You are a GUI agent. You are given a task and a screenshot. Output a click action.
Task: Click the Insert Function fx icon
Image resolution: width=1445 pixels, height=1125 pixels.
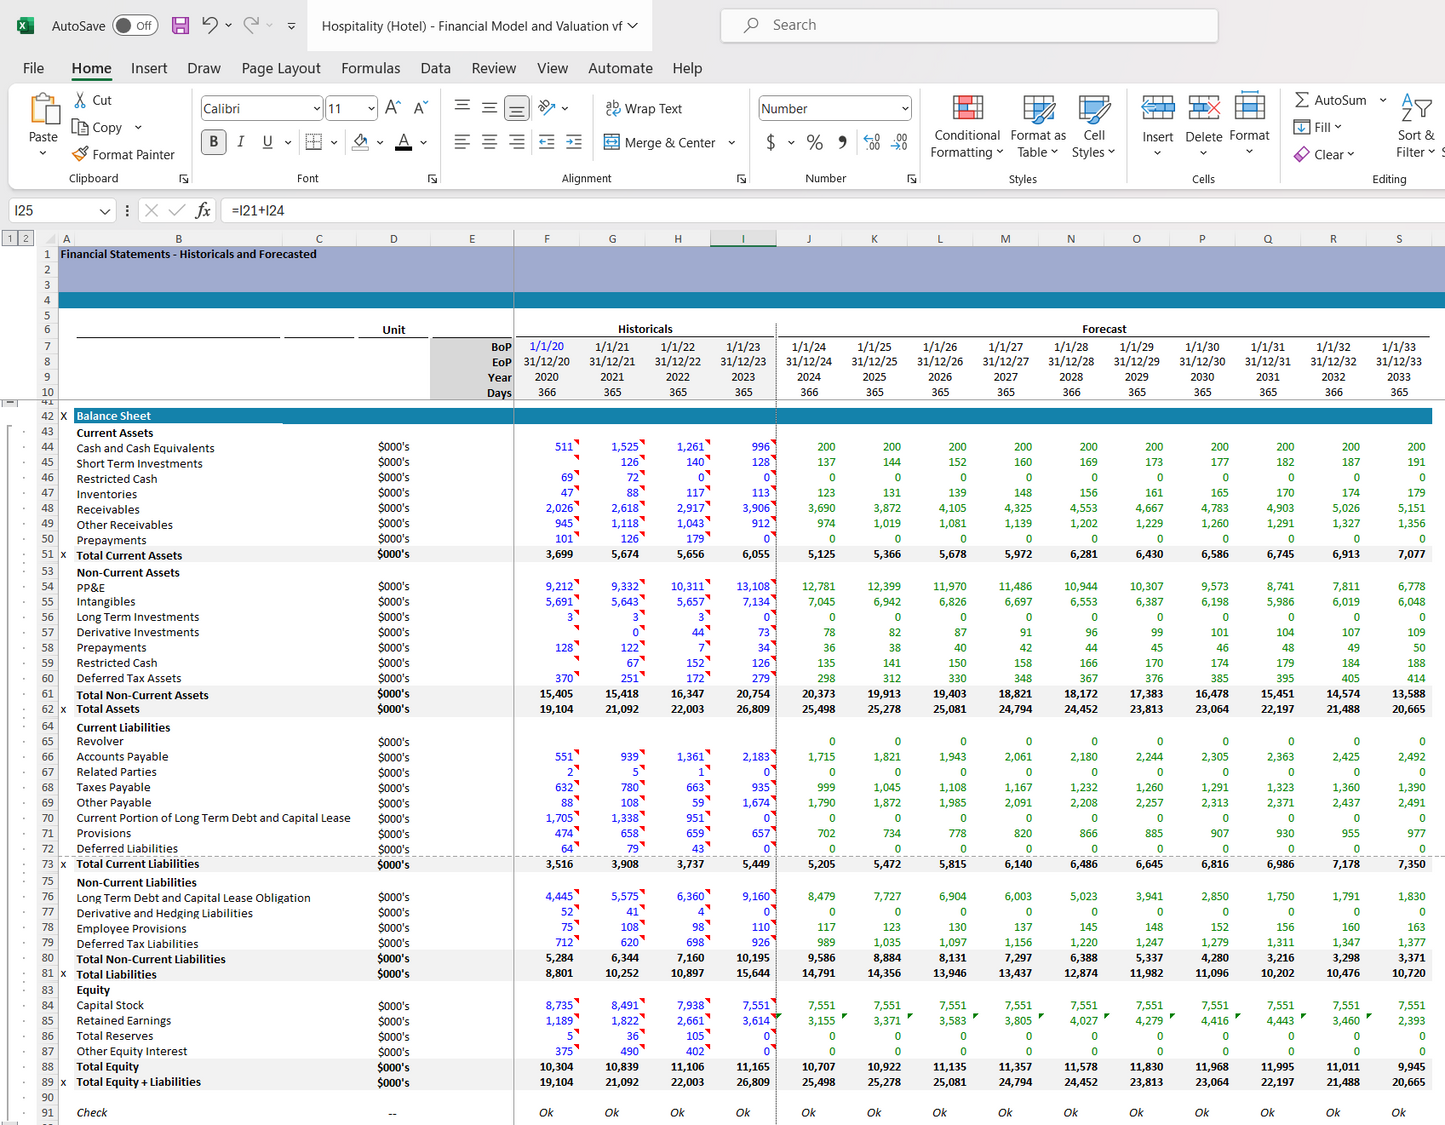tap(203, 210)
